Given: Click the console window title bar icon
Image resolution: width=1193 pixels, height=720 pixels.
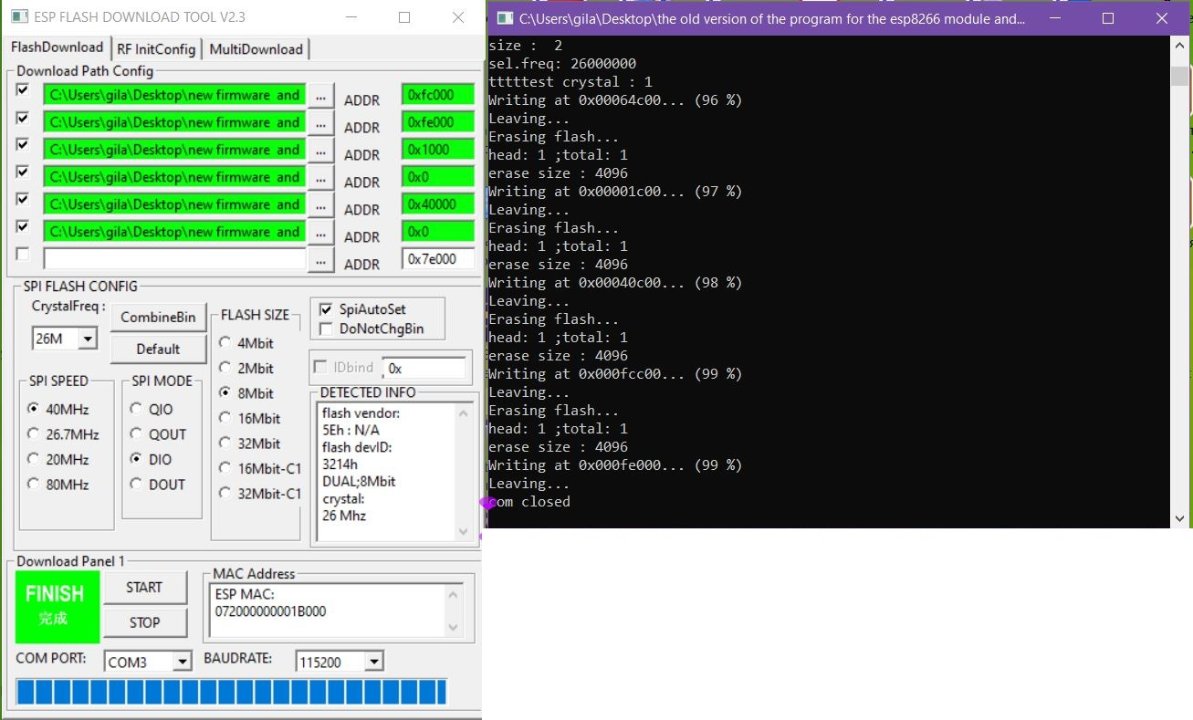Looking at the screenshot, I should point(504,18).
